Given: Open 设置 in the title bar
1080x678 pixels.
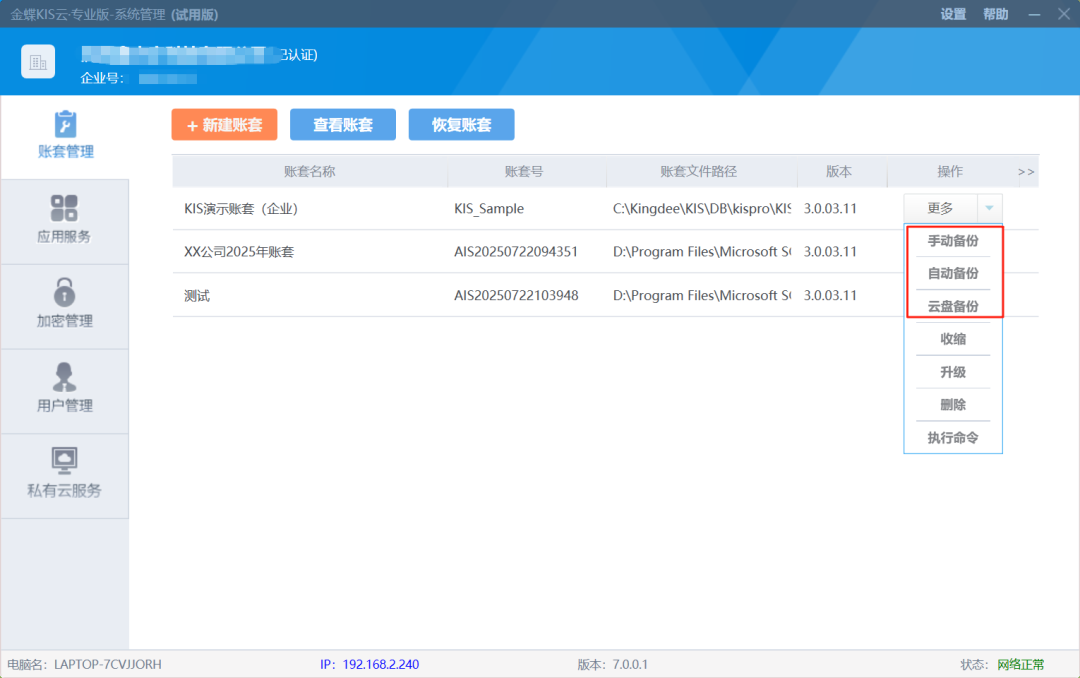Looking at the screenshot, I should coord(953,14).
